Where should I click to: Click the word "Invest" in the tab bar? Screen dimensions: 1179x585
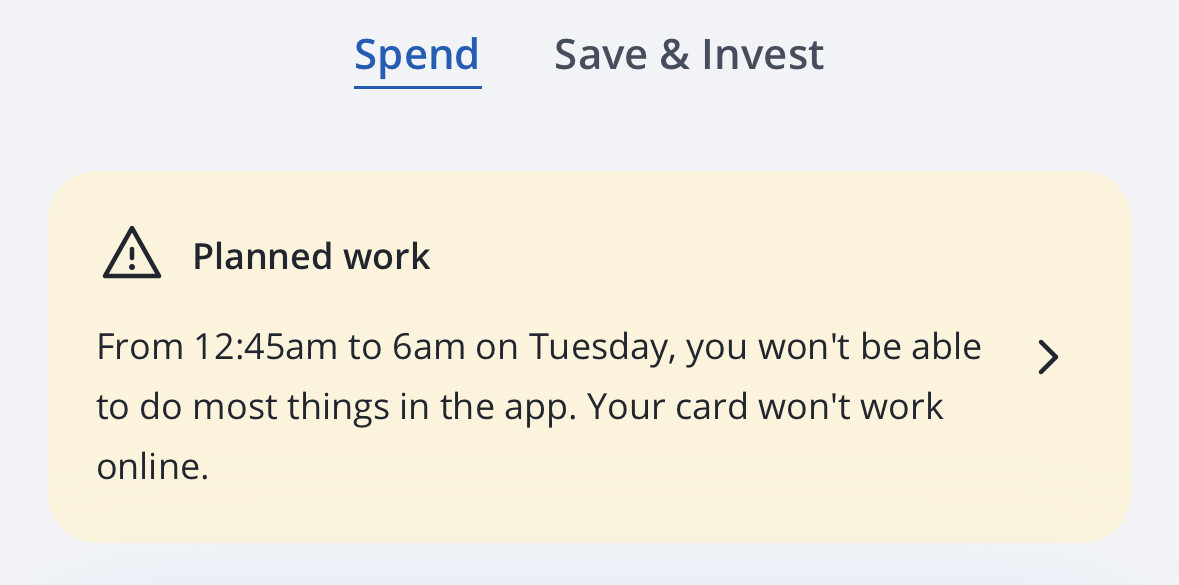tap(763, 54)
